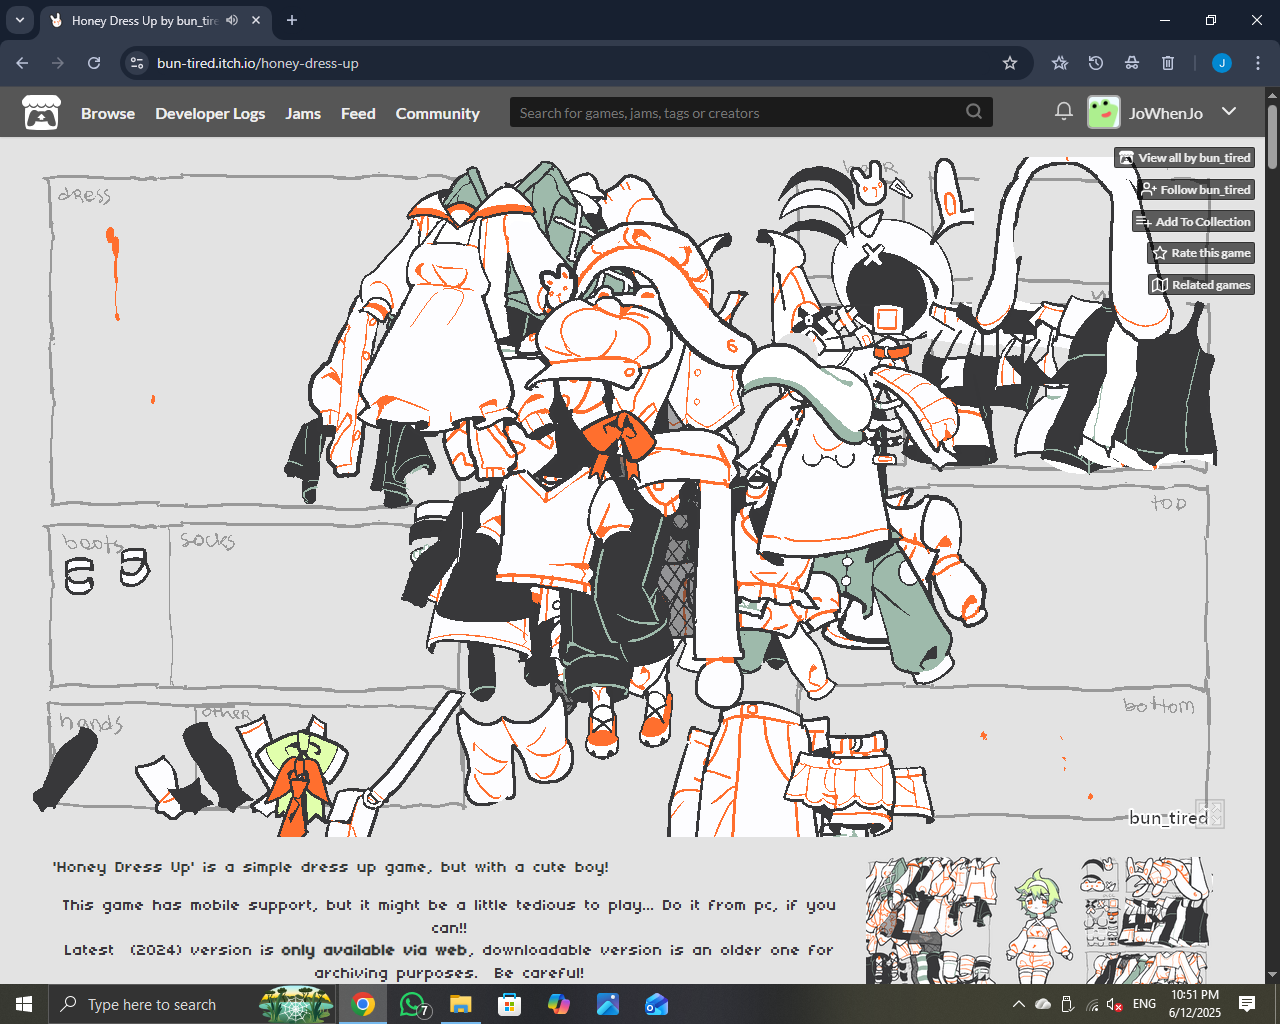This screenshot has height=1024, width=1280.
Task: Pick the bunny face hair clip
Action: [870, 183]
